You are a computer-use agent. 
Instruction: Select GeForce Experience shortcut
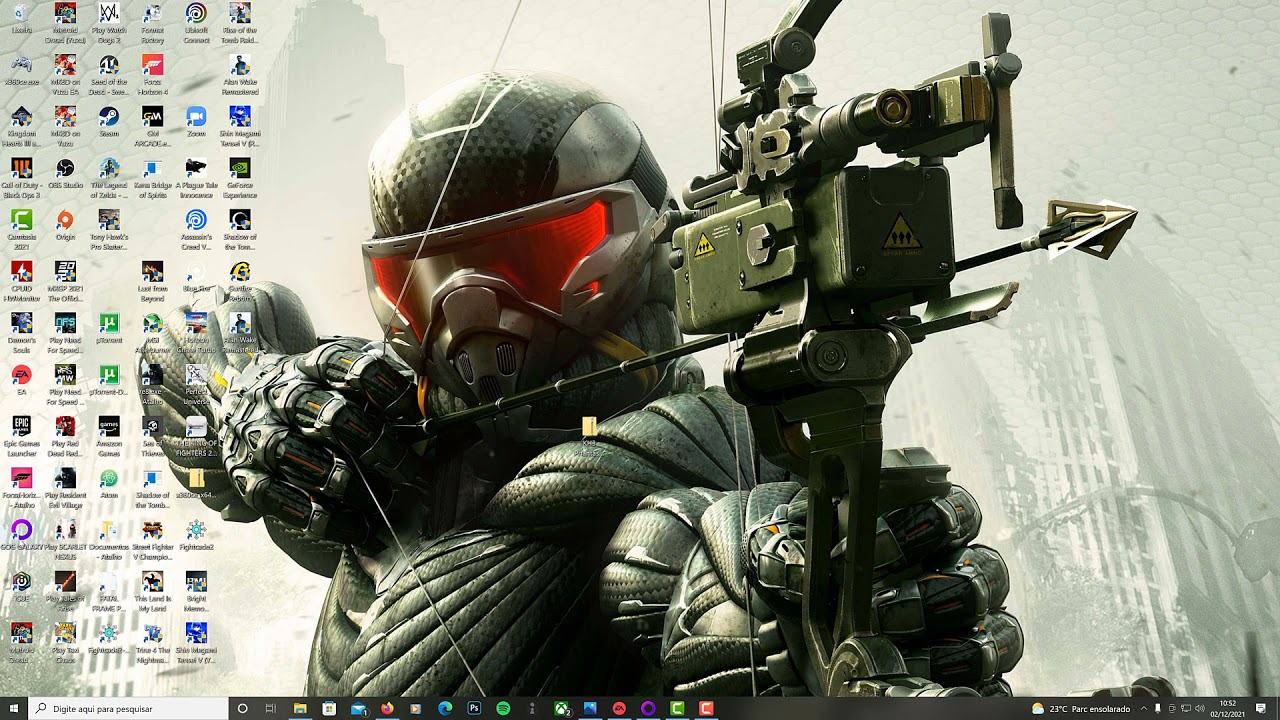(240, 179)
